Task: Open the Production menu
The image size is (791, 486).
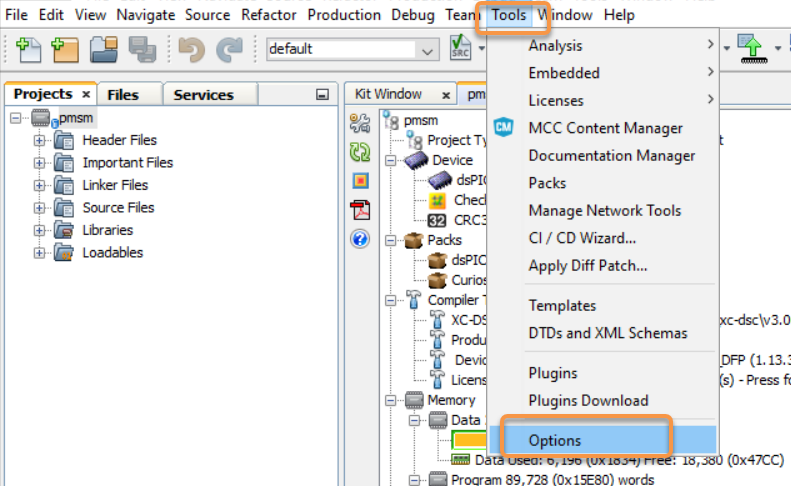Action: click(x=344, y=15)
